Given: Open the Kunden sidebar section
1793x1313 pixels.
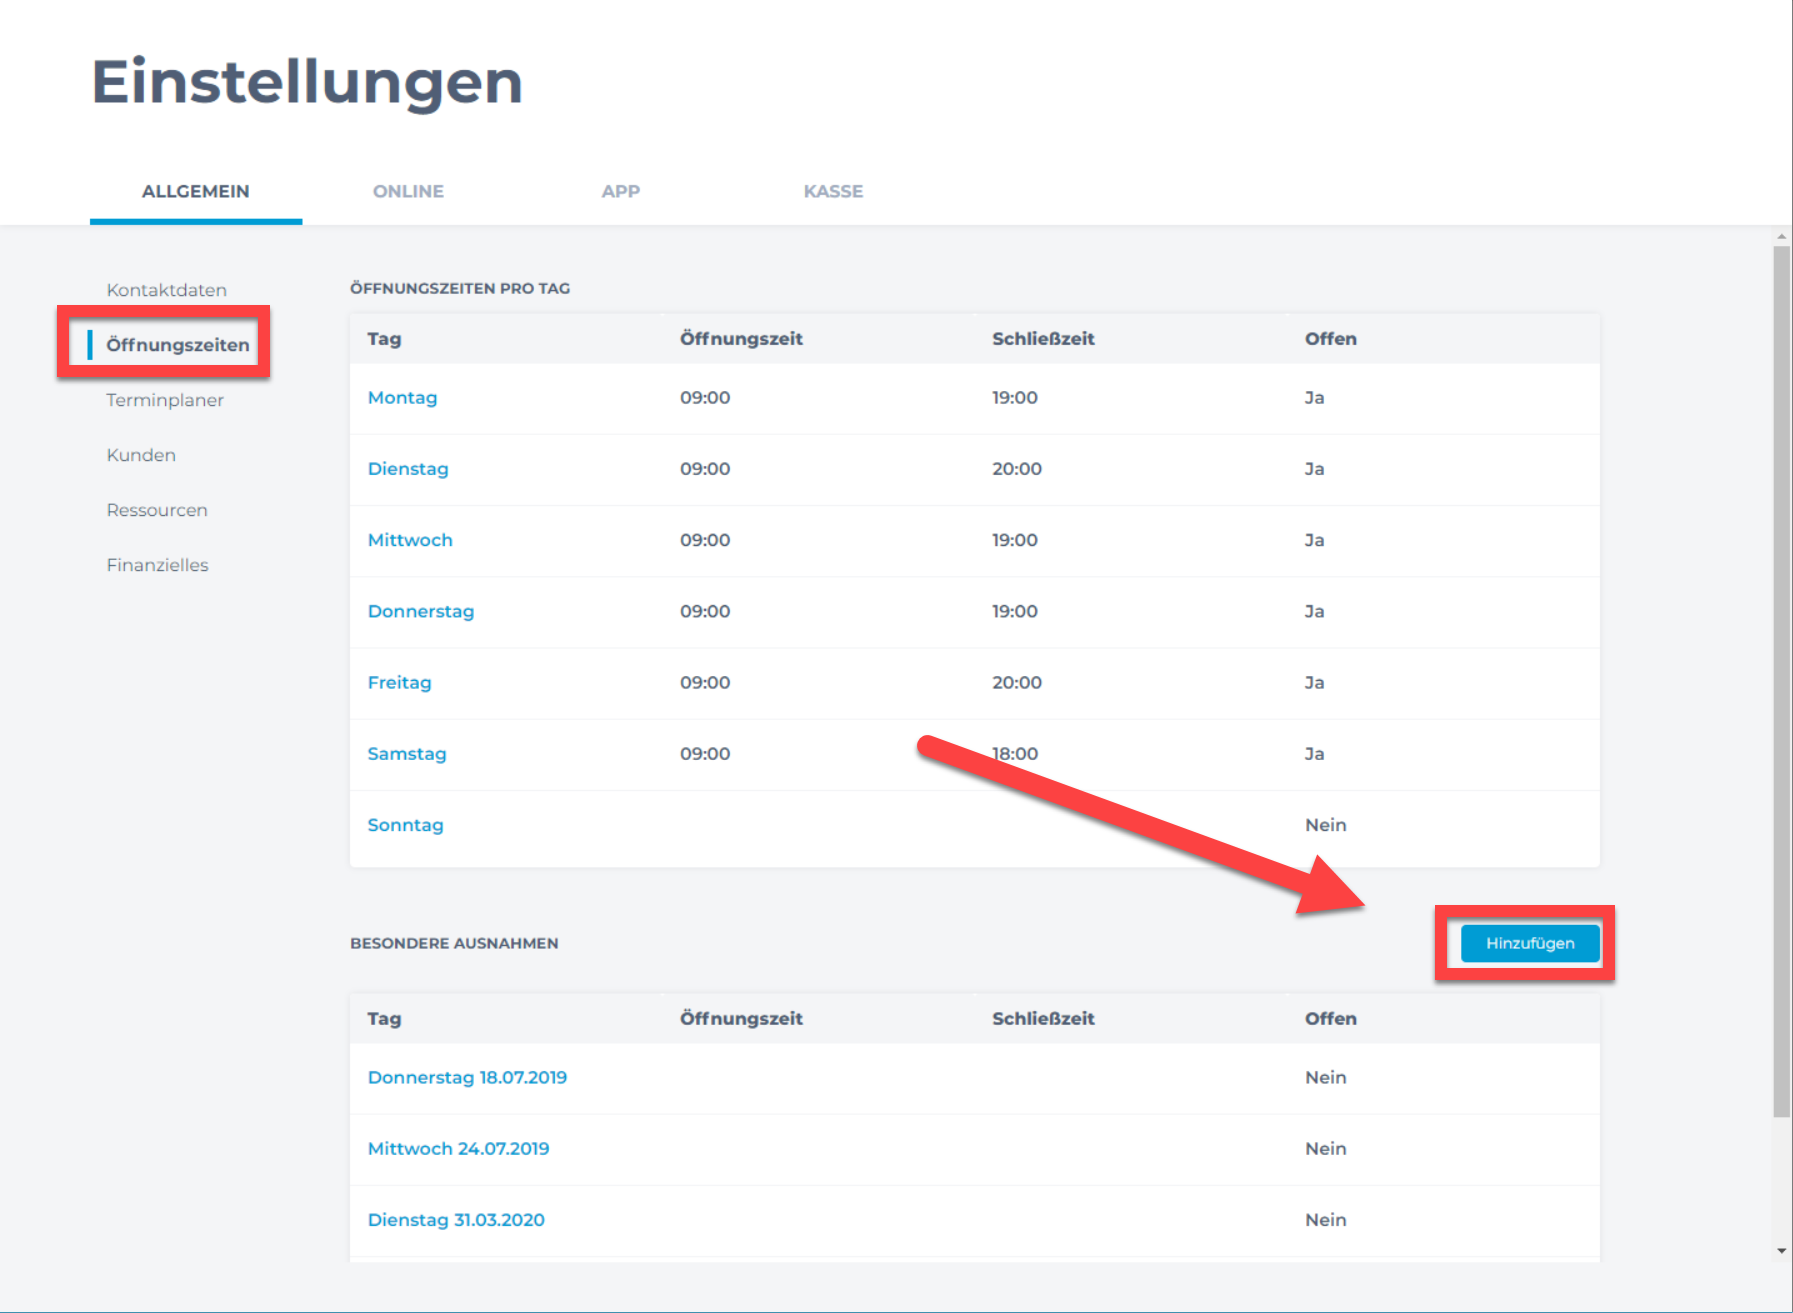Looking at the screenshot, I should pyautogui.click(x=141, y=455).
